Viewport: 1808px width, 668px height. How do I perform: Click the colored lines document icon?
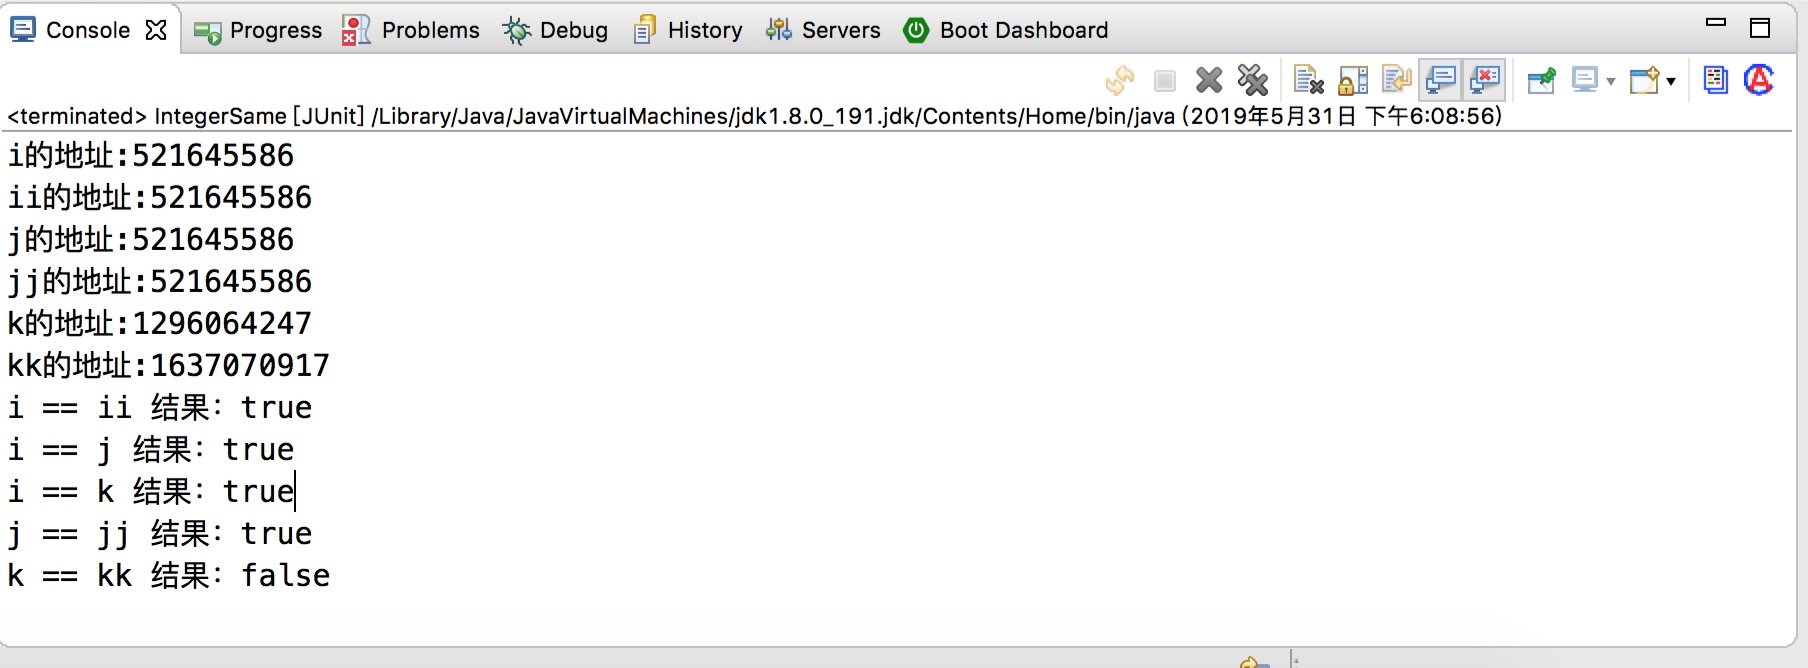click(1715, 80)
